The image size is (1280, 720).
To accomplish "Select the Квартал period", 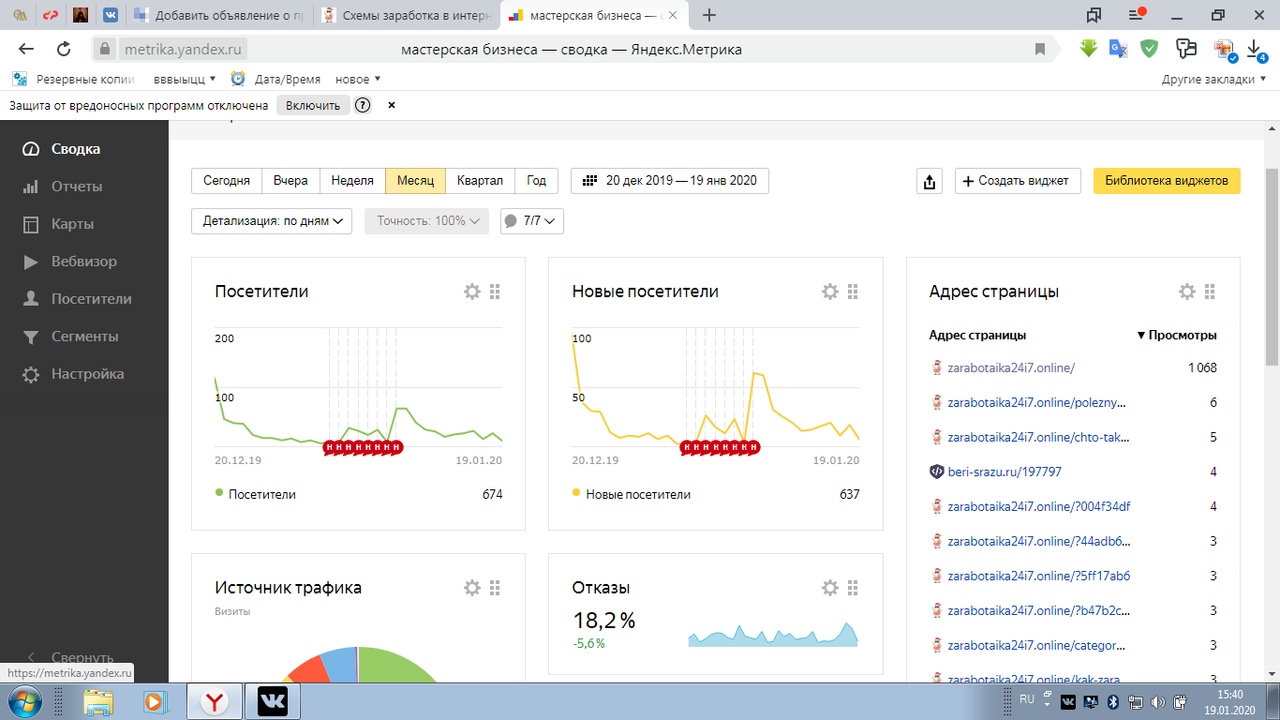I will 480,181.
